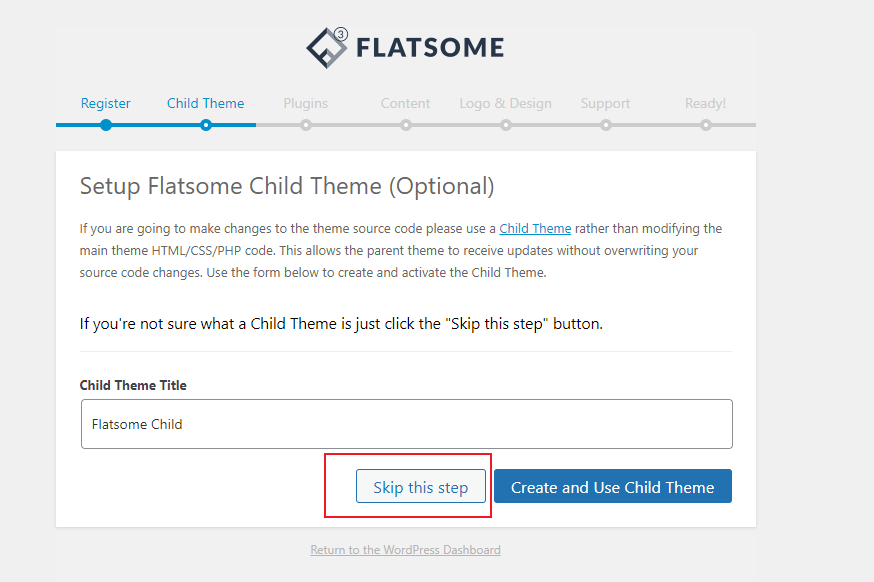This screenshot has width=874, height=582.
Task: Go to the Register step label
Action: tap(106, 103)
